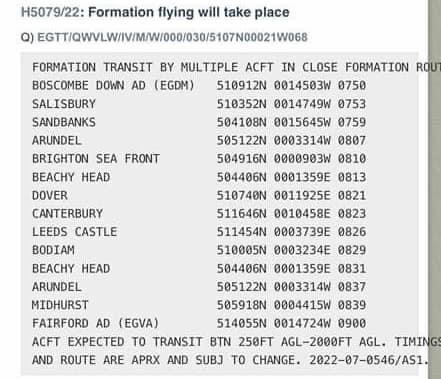
Task: Click the Q) label before the code
Action: pos(27,37)
